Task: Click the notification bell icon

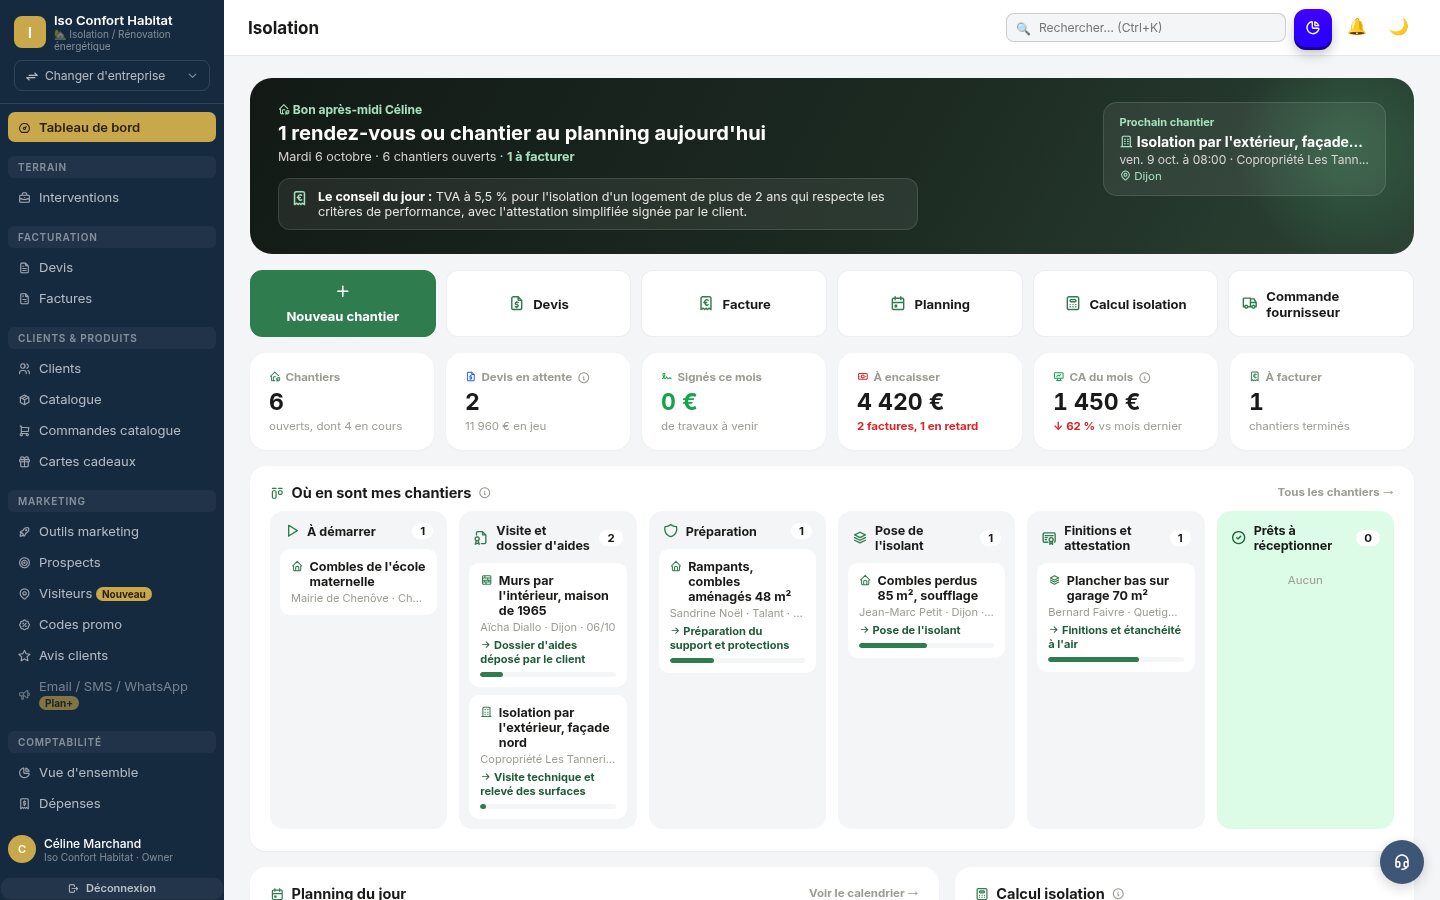Action: click(x=1357, y=27)
